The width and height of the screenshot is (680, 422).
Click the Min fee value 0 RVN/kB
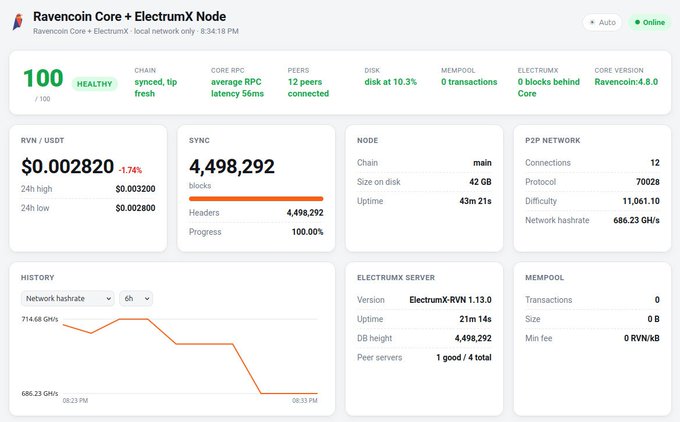click(x=642, y=338)
